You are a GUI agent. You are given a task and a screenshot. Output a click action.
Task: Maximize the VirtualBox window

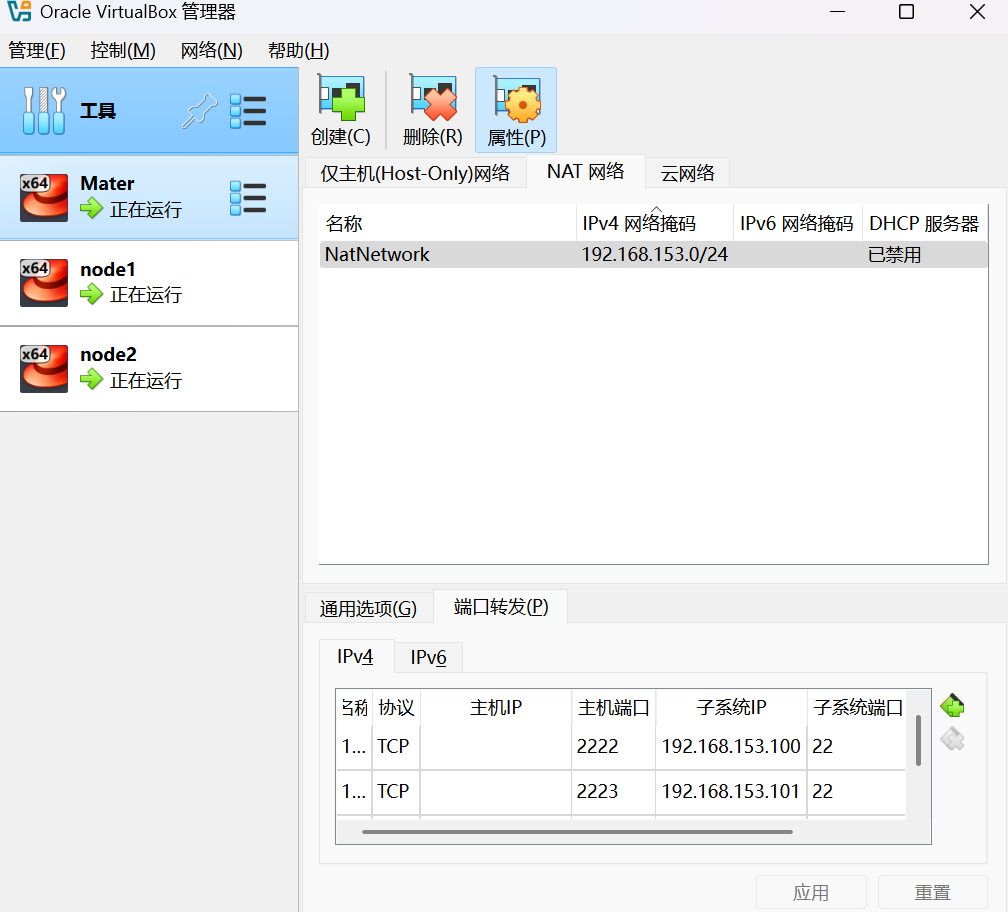pyautogui.click(x=906, y=12)
